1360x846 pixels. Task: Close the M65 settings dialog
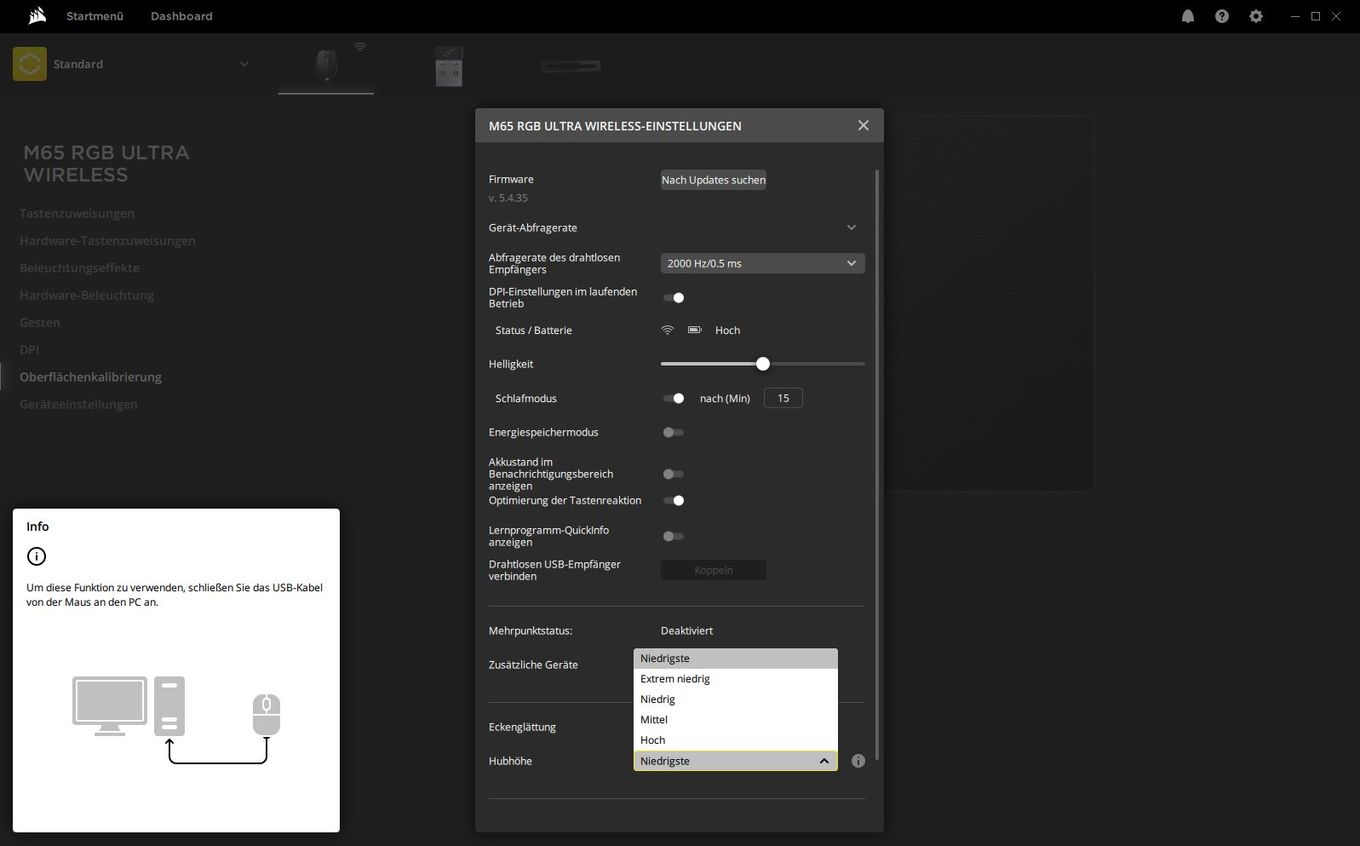tap(863, 125)
